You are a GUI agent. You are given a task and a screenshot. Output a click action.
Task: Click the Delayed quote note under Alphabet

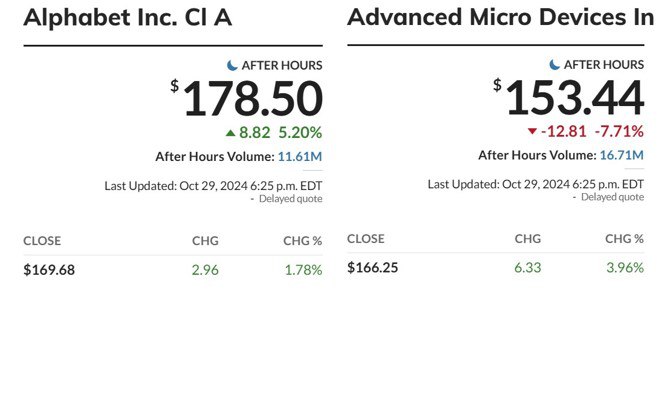[290, 199]
